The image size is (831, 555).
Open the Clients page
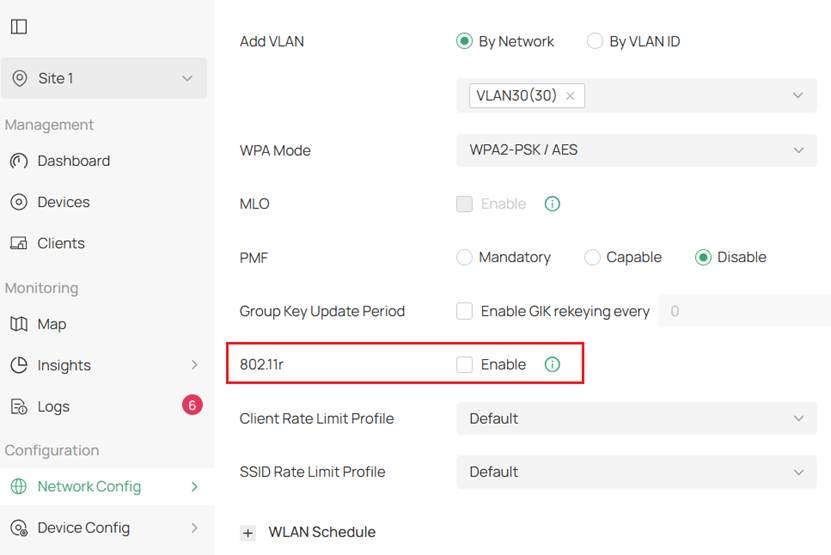(x=61, y=243)
